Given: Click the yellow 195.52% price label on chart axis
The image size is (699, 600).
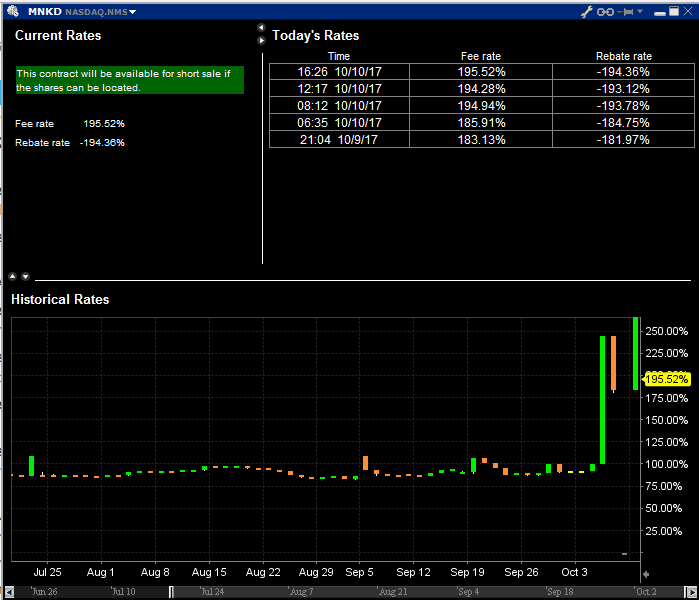Looking at the screenshot, I should tap(666, 379).
